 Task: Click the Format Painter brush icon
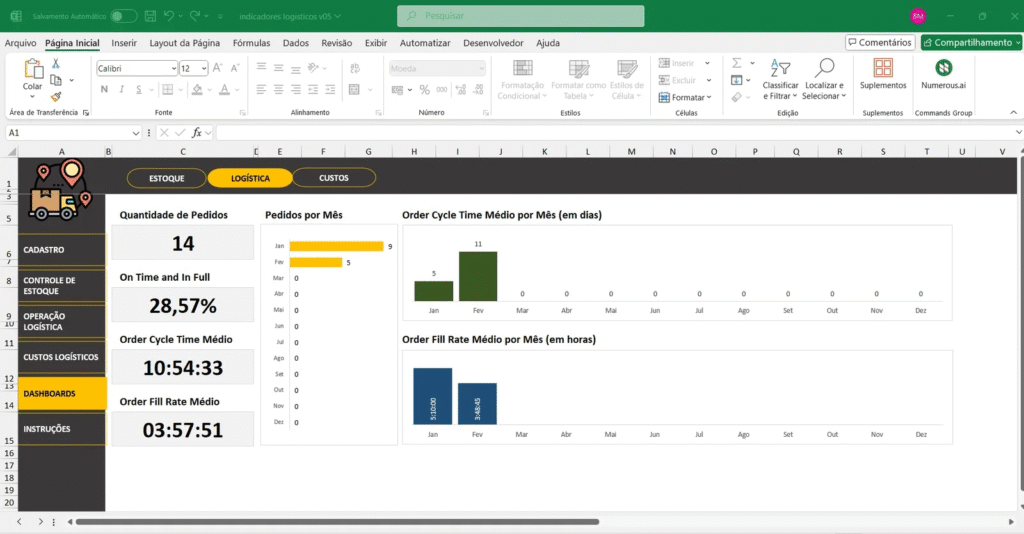coord(56,97)
